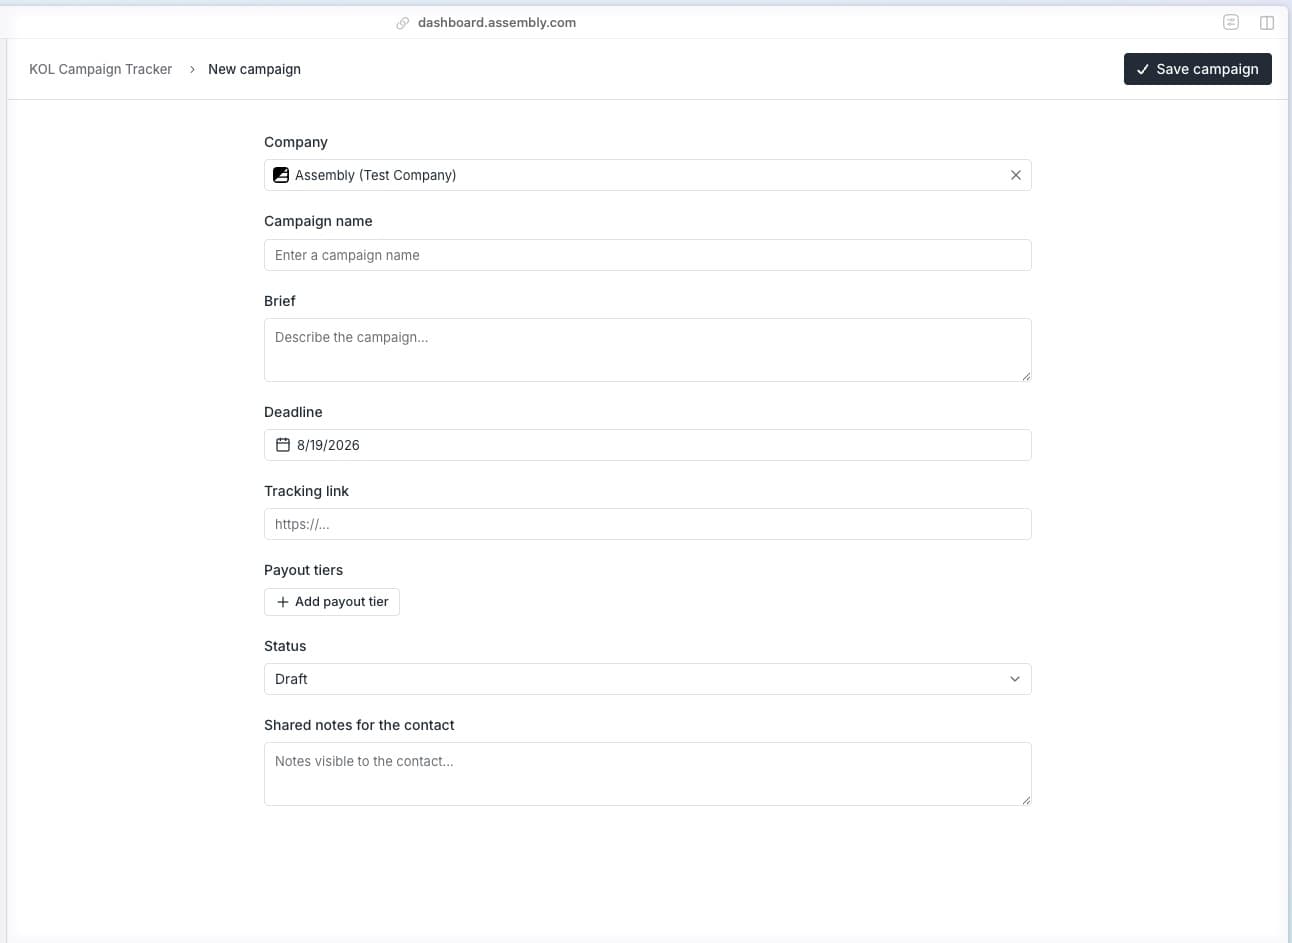The image size is (1292, 943).
Task: Click the breadcrumb chevron separator
Action: pyautogui.click(x=192, y=69)
